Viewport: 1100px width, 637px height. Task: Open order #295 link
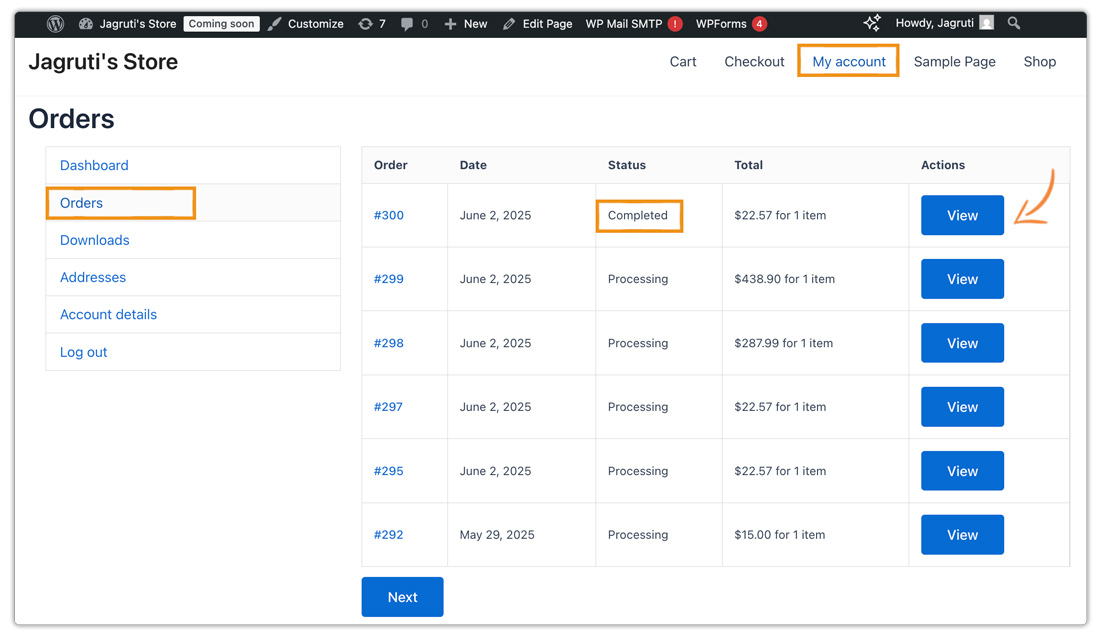(x=389, y=471)
